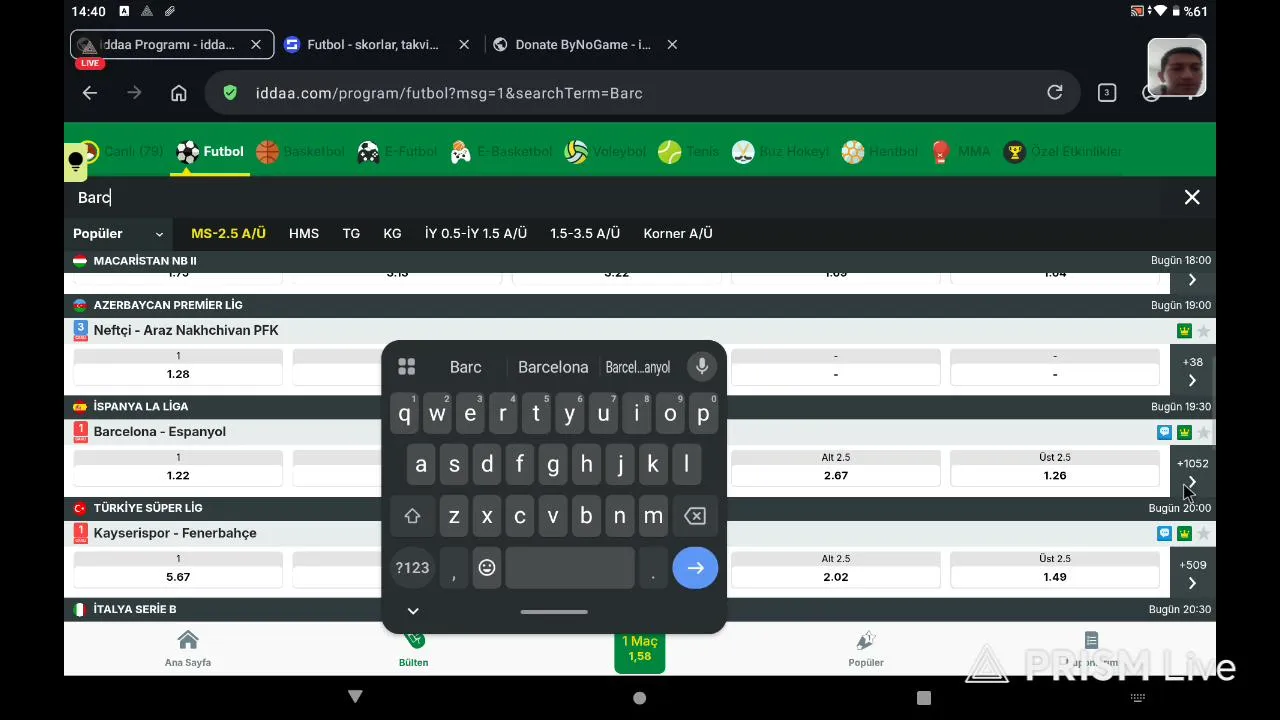This screenshot has height=720, width=1280.
Task: Tap the keyboard shift key
Action: [412, 516]
